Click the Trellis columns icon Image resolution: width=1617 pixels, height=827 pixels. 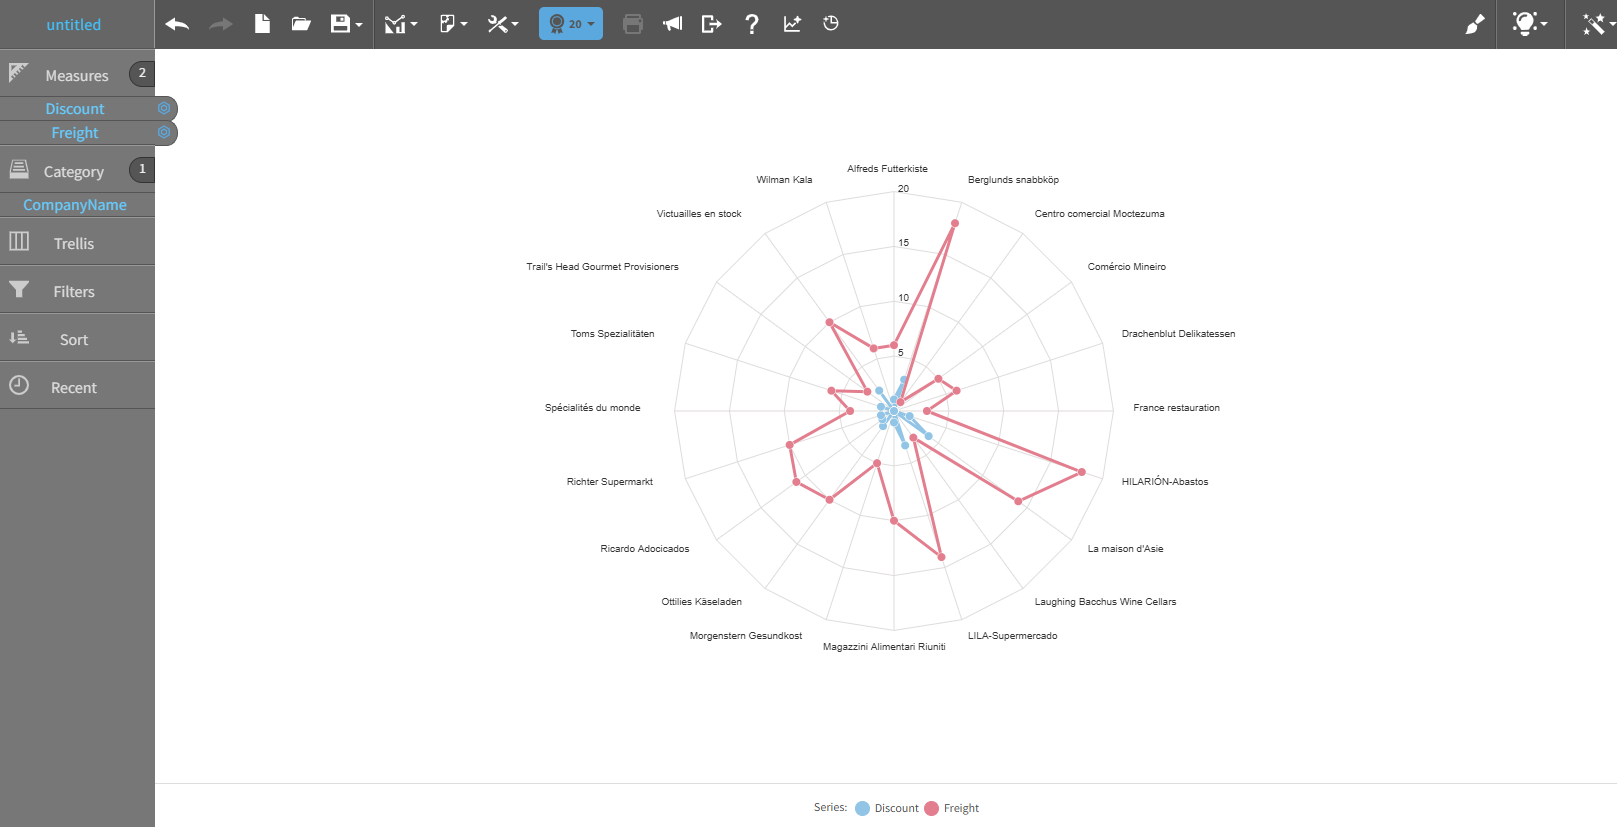[x=19, y=241]
